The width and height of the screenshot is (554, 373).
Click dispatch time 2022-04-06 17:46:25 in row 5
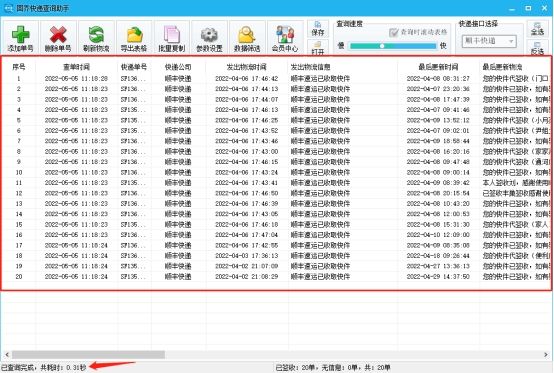(x=246, y=120)
